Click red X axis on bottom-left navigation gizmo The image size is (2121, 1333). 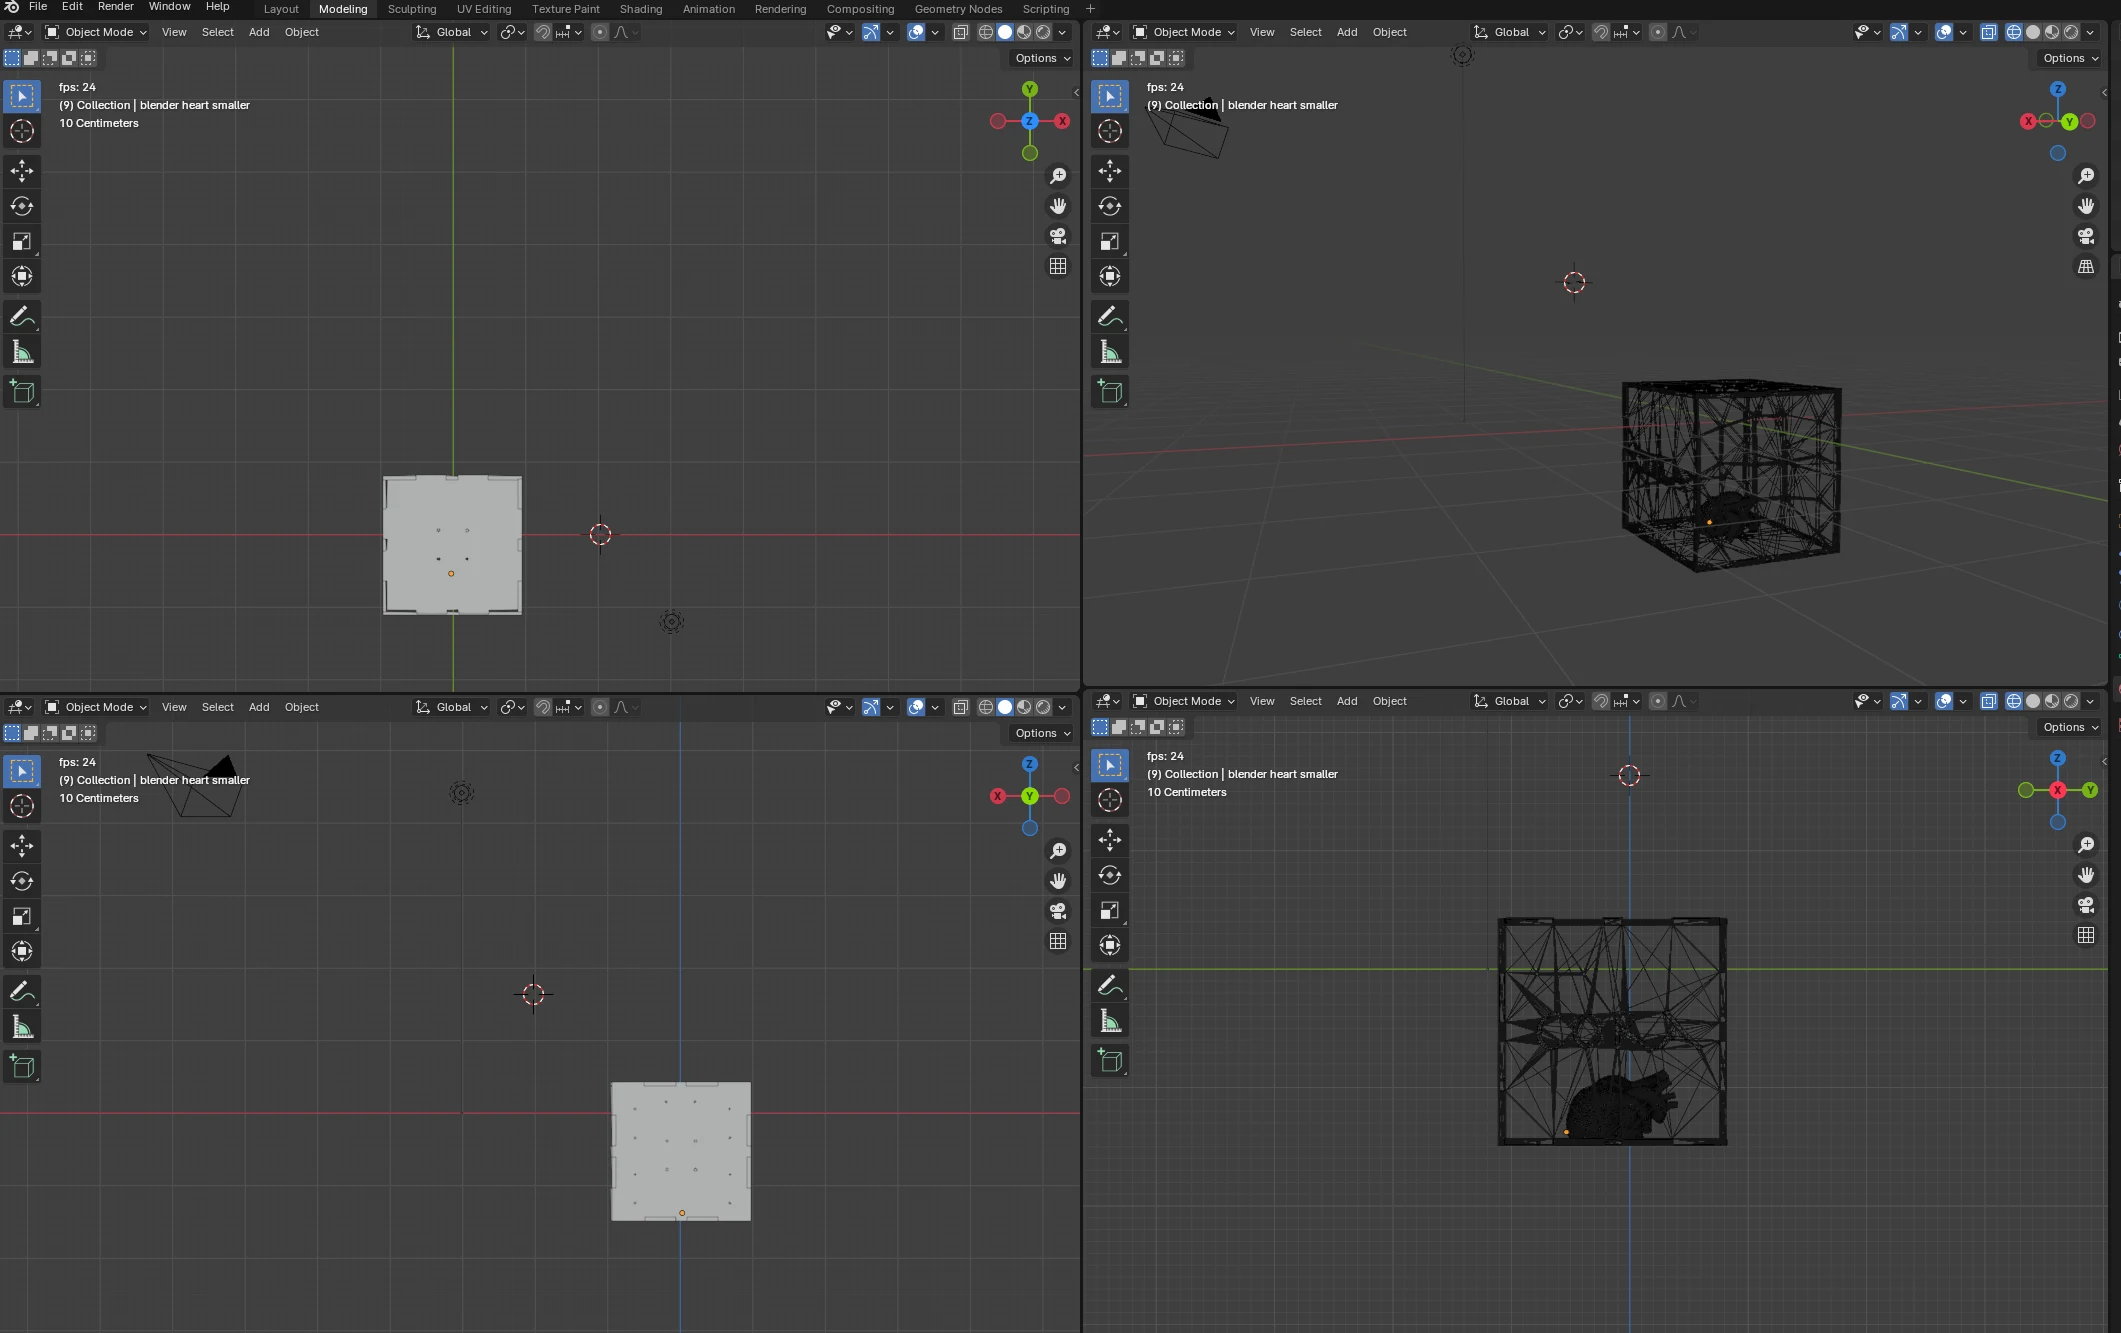(x=998, y=796)
